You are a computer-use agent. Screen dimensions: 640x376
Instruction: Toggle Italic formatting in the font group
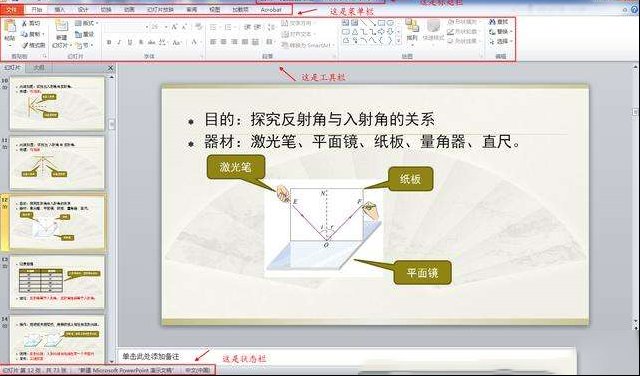pyautogui.click(x=119, y=42)
